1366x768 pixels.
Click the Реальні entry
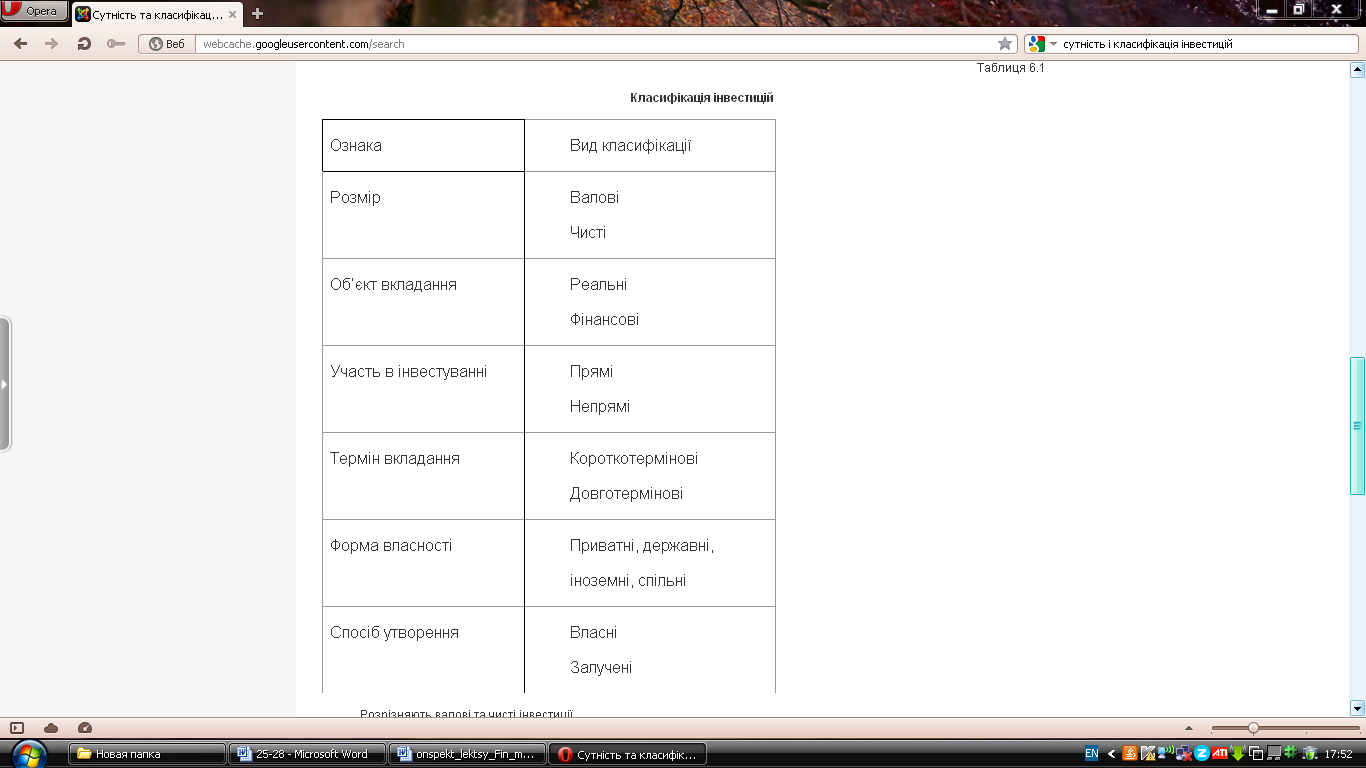[x=598, y=285]
